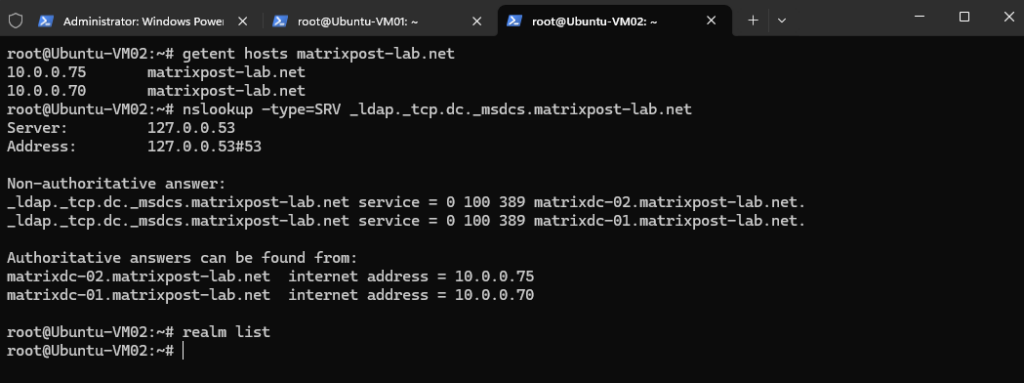Click the terminal icon on the Ubuntu-VM02 tab
The height and width of the screenshot is (383, 1024).
pos(515,21)
